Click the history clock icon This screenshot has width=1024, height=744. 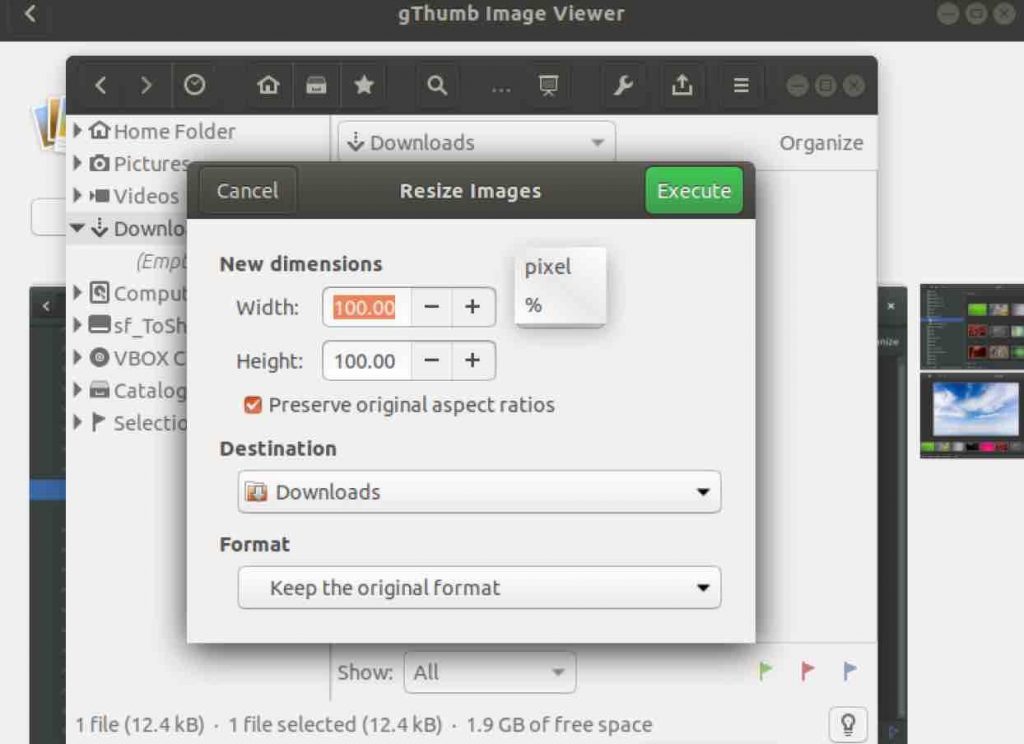pos(196,86)
